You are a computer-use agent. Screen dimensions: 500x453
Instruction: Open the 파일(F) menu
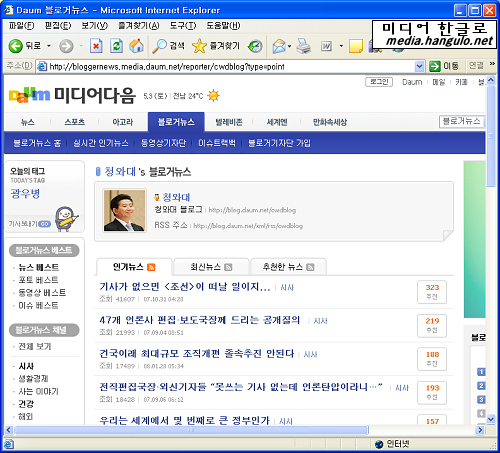pyautogui.click(x=21, y=26)
